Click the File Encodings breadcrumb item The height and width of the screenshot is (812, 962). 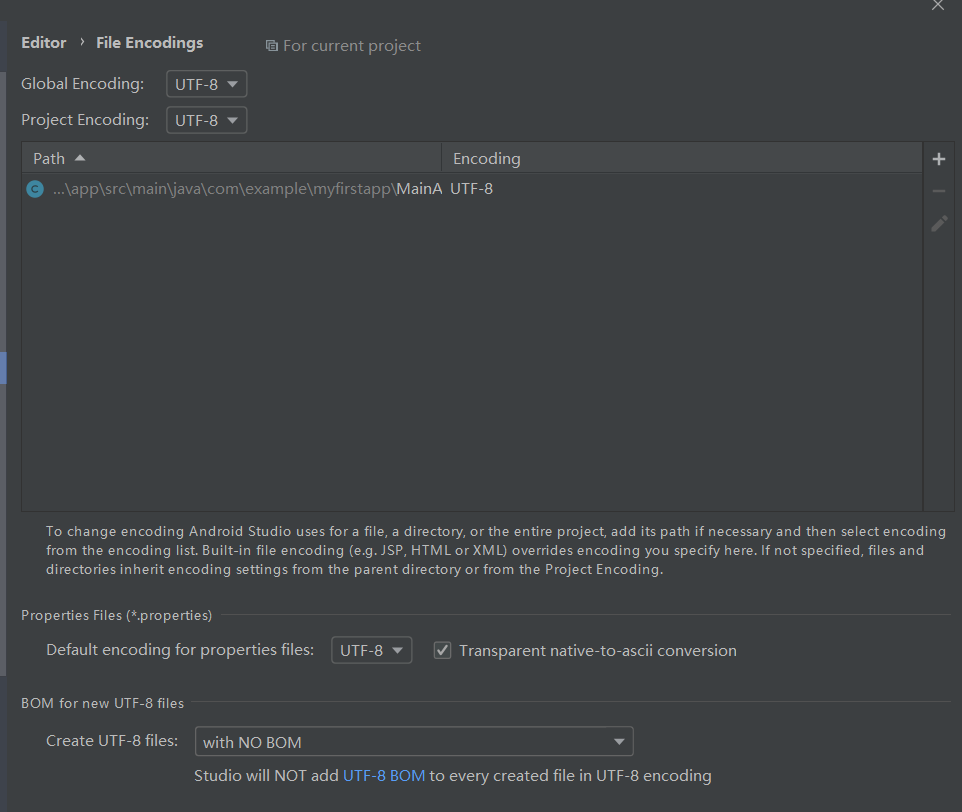click(150, 43)
